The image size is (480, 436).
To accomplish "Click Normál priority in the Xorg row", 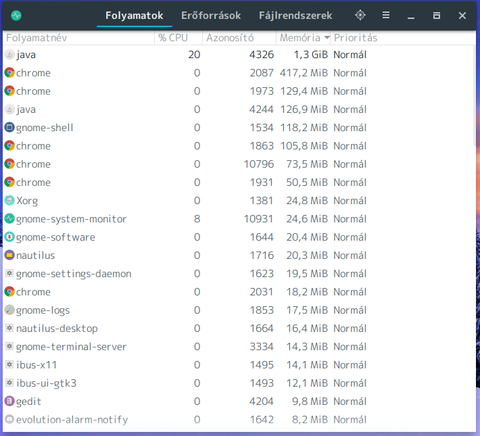I will pyautogui.click(x=350, y=200).
